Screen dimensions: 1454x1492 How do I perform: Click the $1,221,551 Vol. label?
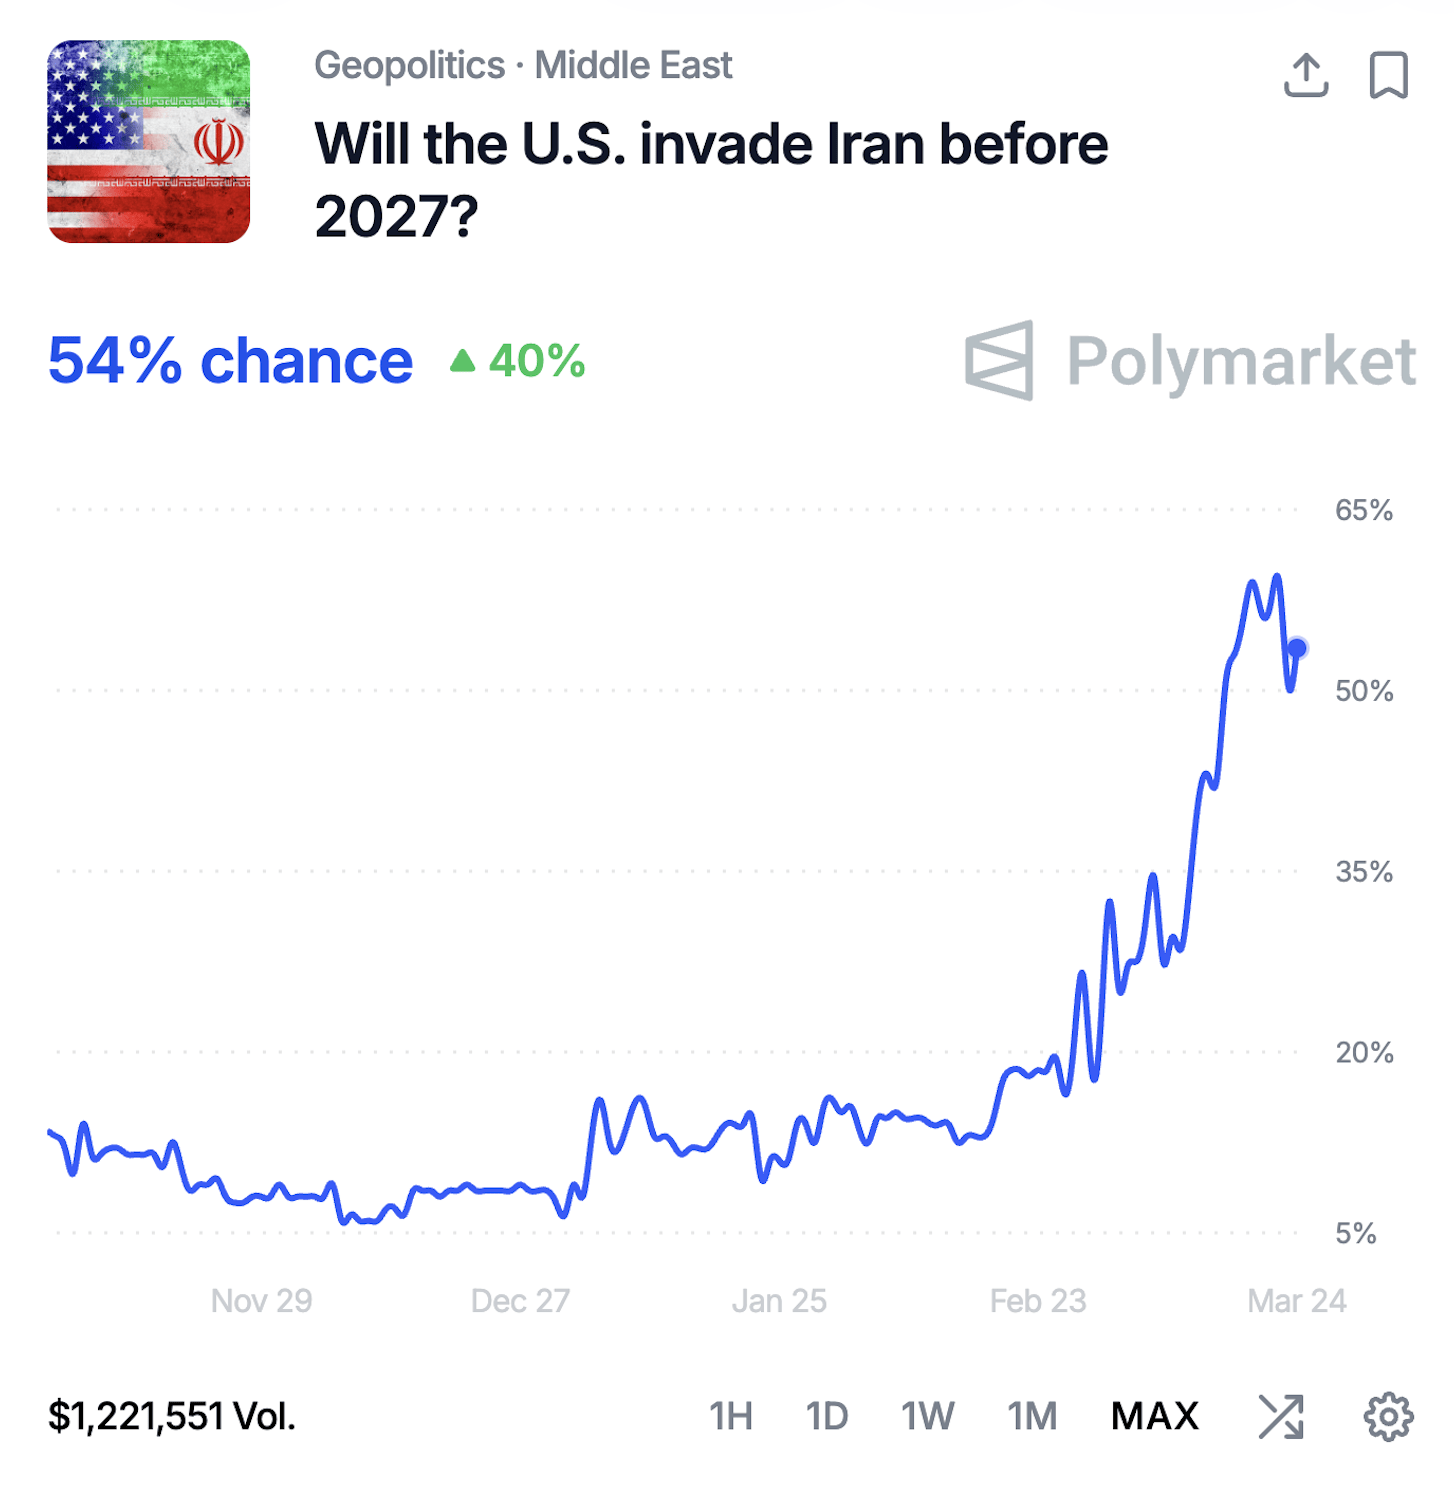pyautogui.click(x=172, y=1416)
